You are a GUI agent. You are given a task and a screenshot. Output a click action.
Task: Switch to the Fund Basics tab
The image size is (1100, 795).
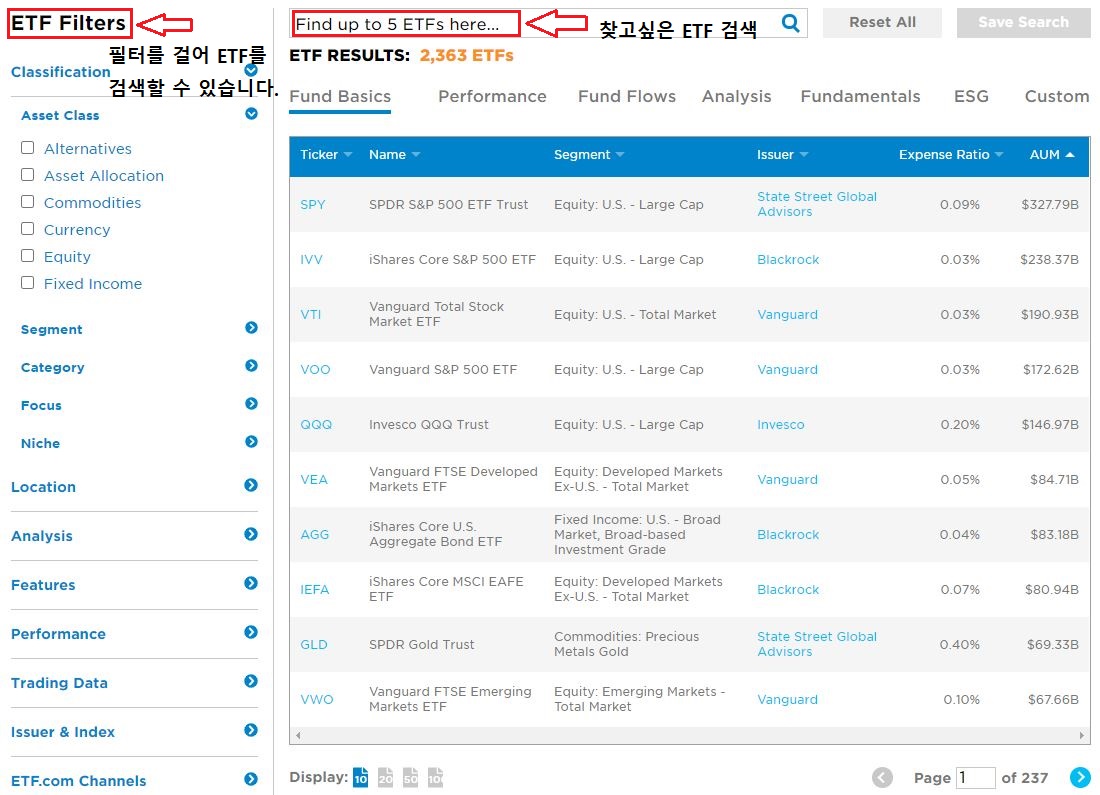pyautogui.click(x=340, y=96)
